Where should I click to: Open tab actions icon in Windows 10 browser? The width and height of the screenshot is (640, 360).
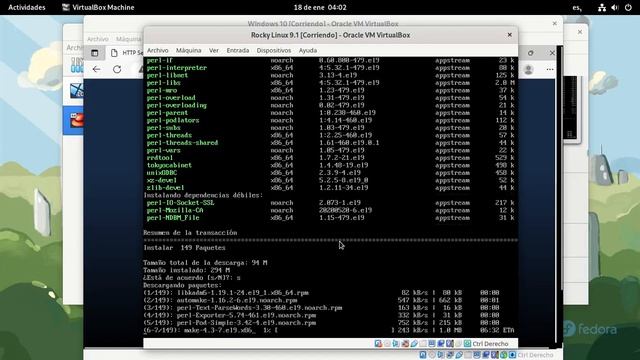click(x=95, y=53)
